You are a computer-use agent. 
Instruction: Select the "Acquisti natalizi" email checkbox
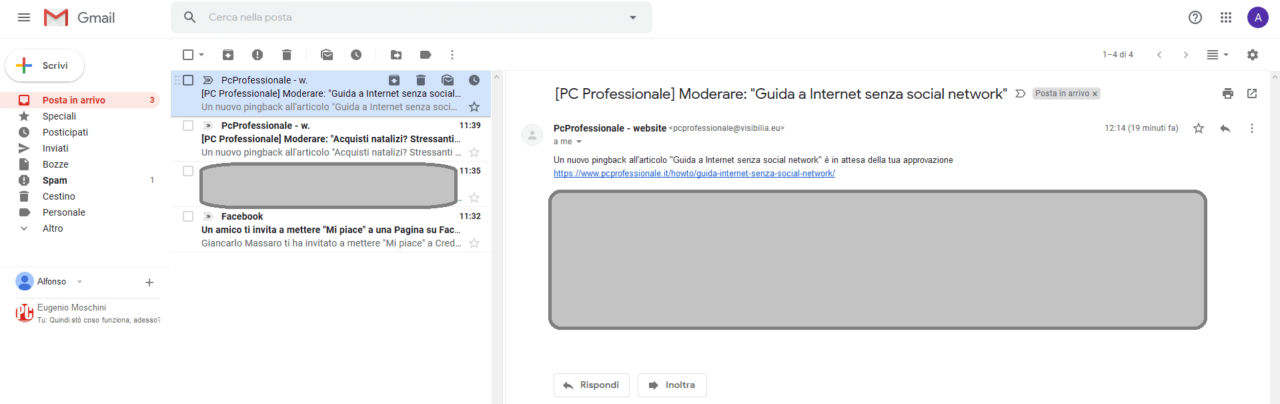(188, 126)
